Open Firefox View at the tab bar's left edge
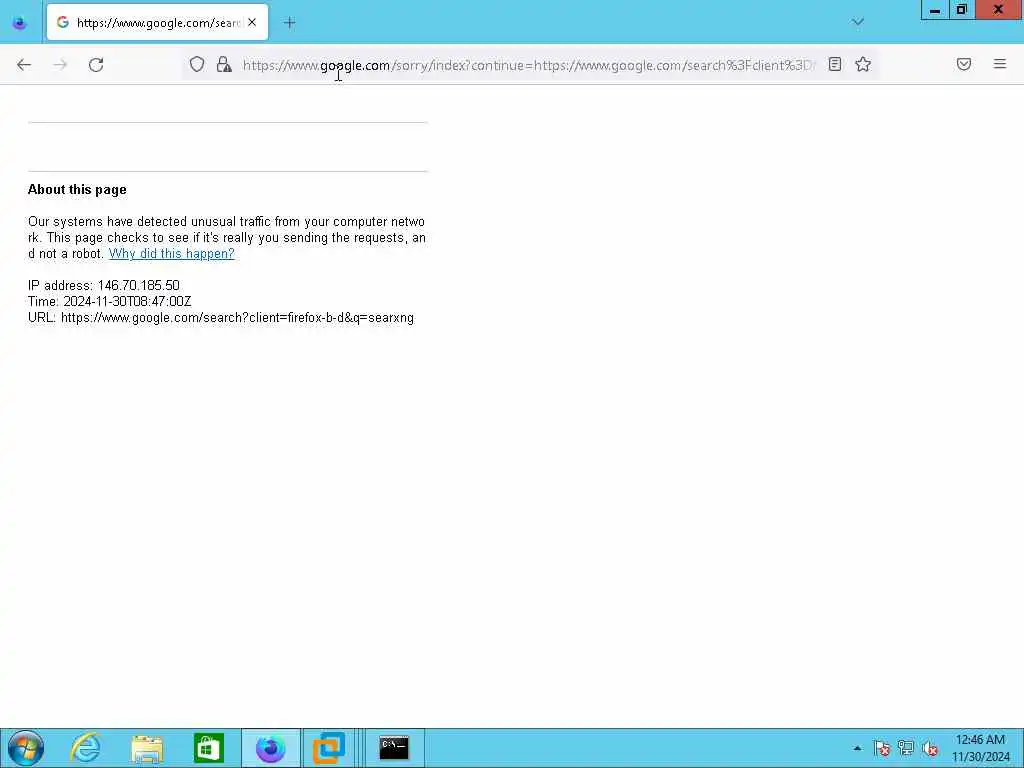 pos(20,23)
